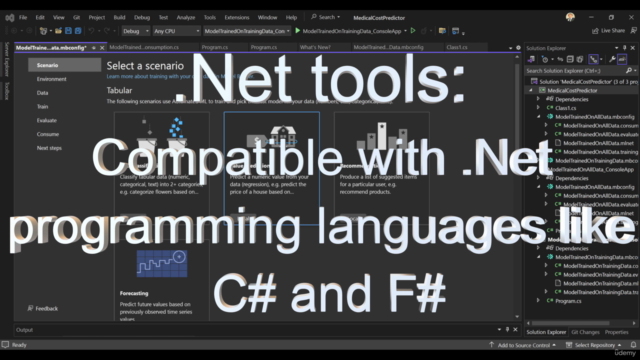Screen dimensions: 640x360
Task: Open the Any CPU platform dropdown
Action: (x=177, y=31)
